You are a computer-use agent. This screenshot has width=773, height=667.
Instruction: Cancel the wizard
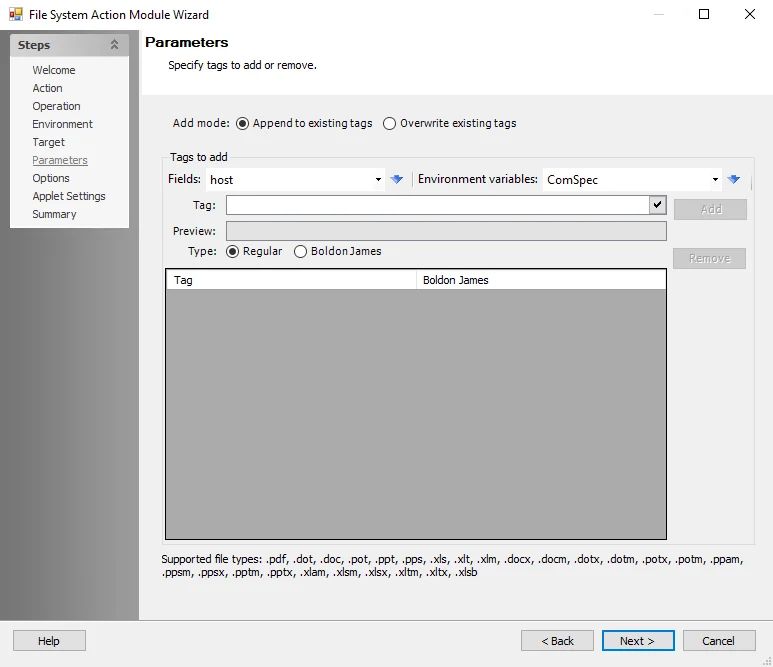(719, 640)
